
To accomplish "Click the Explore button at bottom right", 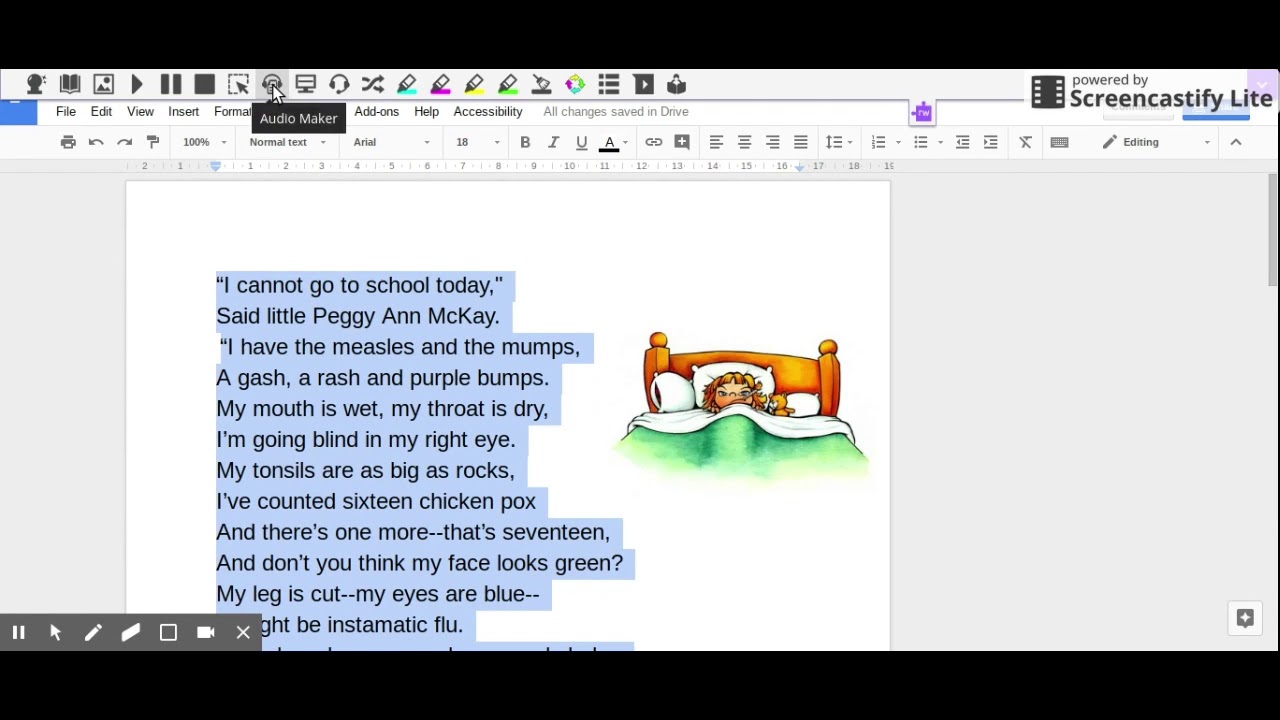I will pyautogui.click(x=1245, y=618).
